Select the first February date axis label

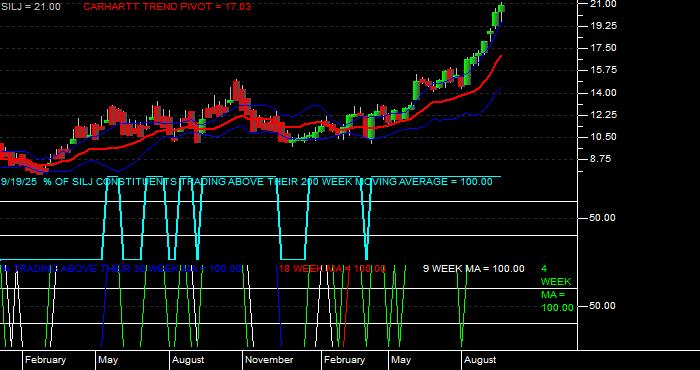pos(45,360)
